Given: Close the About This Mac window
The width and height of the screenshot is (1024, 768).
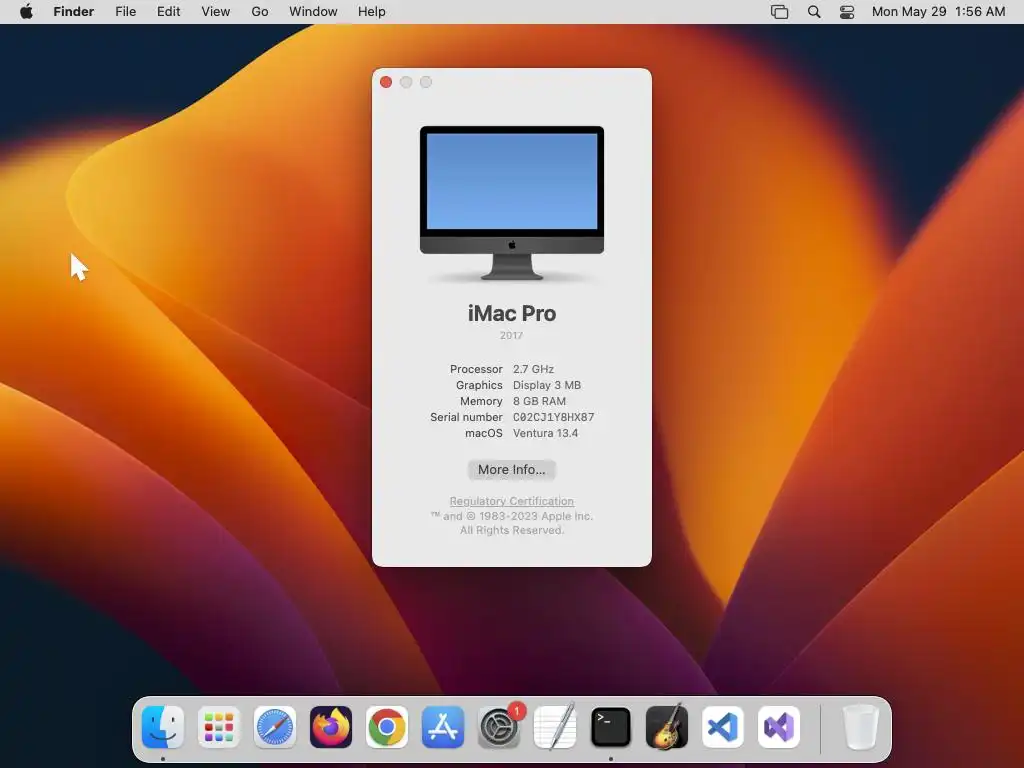Looking at the screenshot, I should tap(386, 82).
